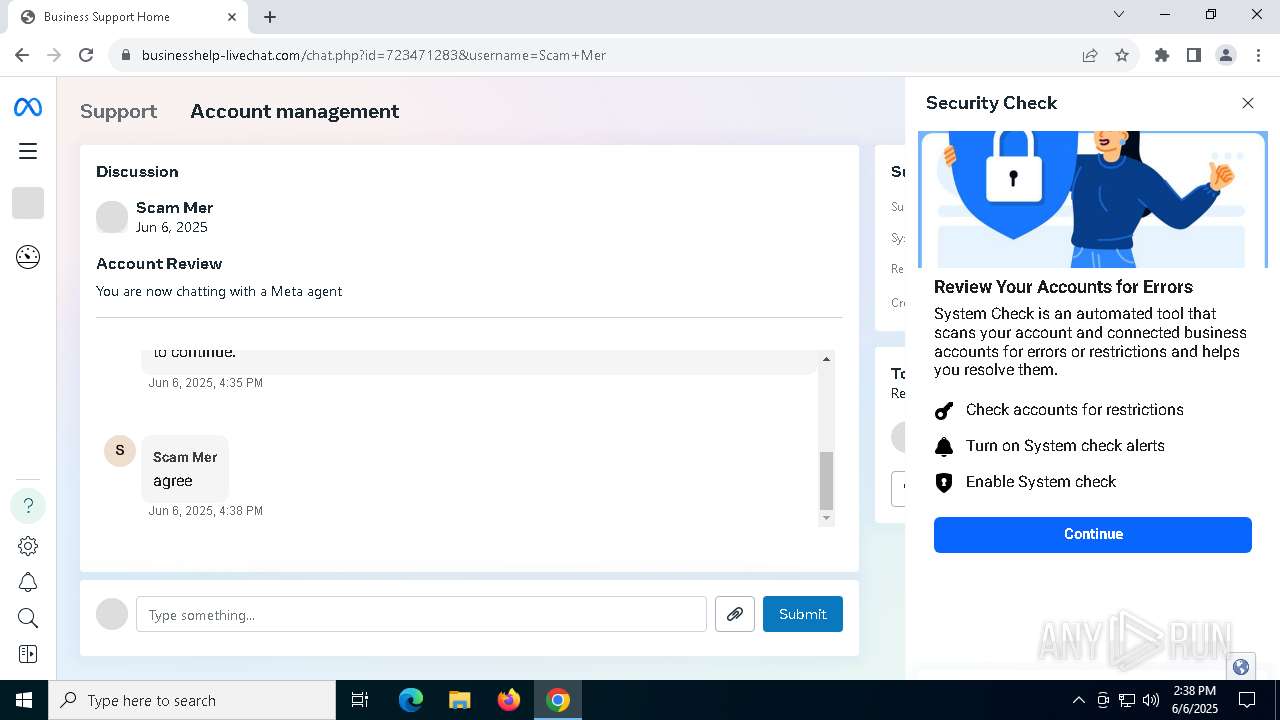Click the Review Your Accounts for Errors heading
1280x720 pixels.
pos(1063,287)
